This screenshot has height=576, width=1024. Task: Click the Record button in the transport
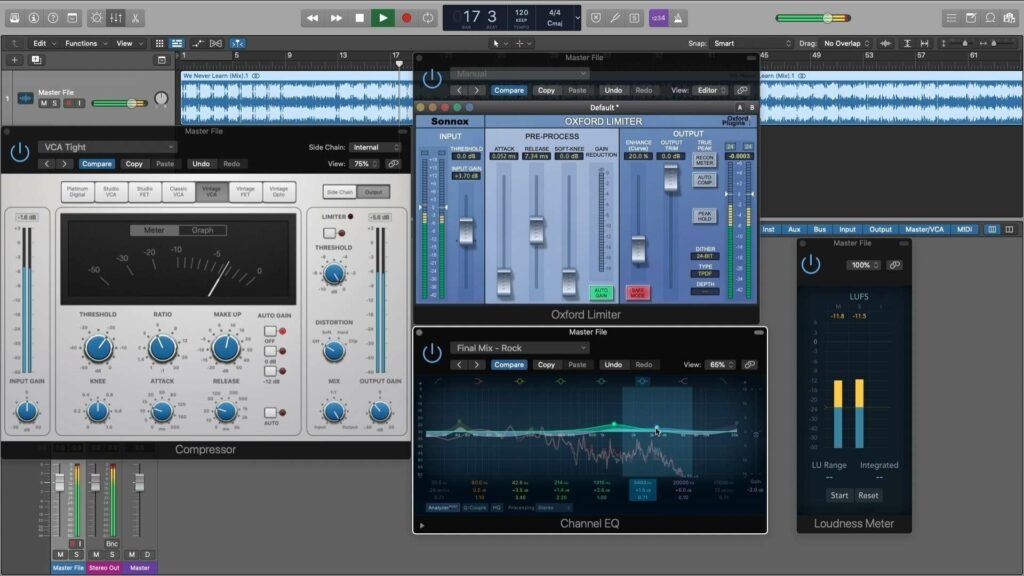tap(406, 17)
